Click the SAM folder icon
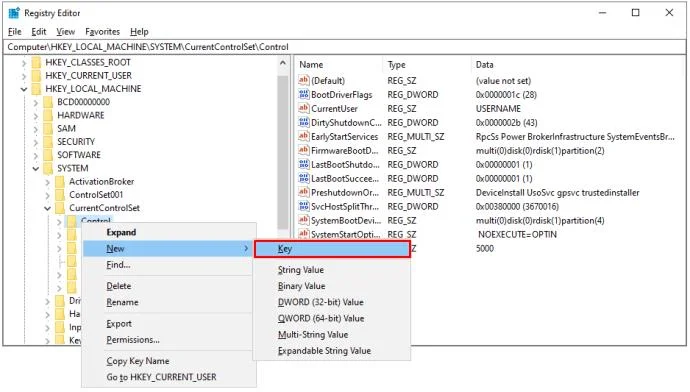 [x=48, y=128]
